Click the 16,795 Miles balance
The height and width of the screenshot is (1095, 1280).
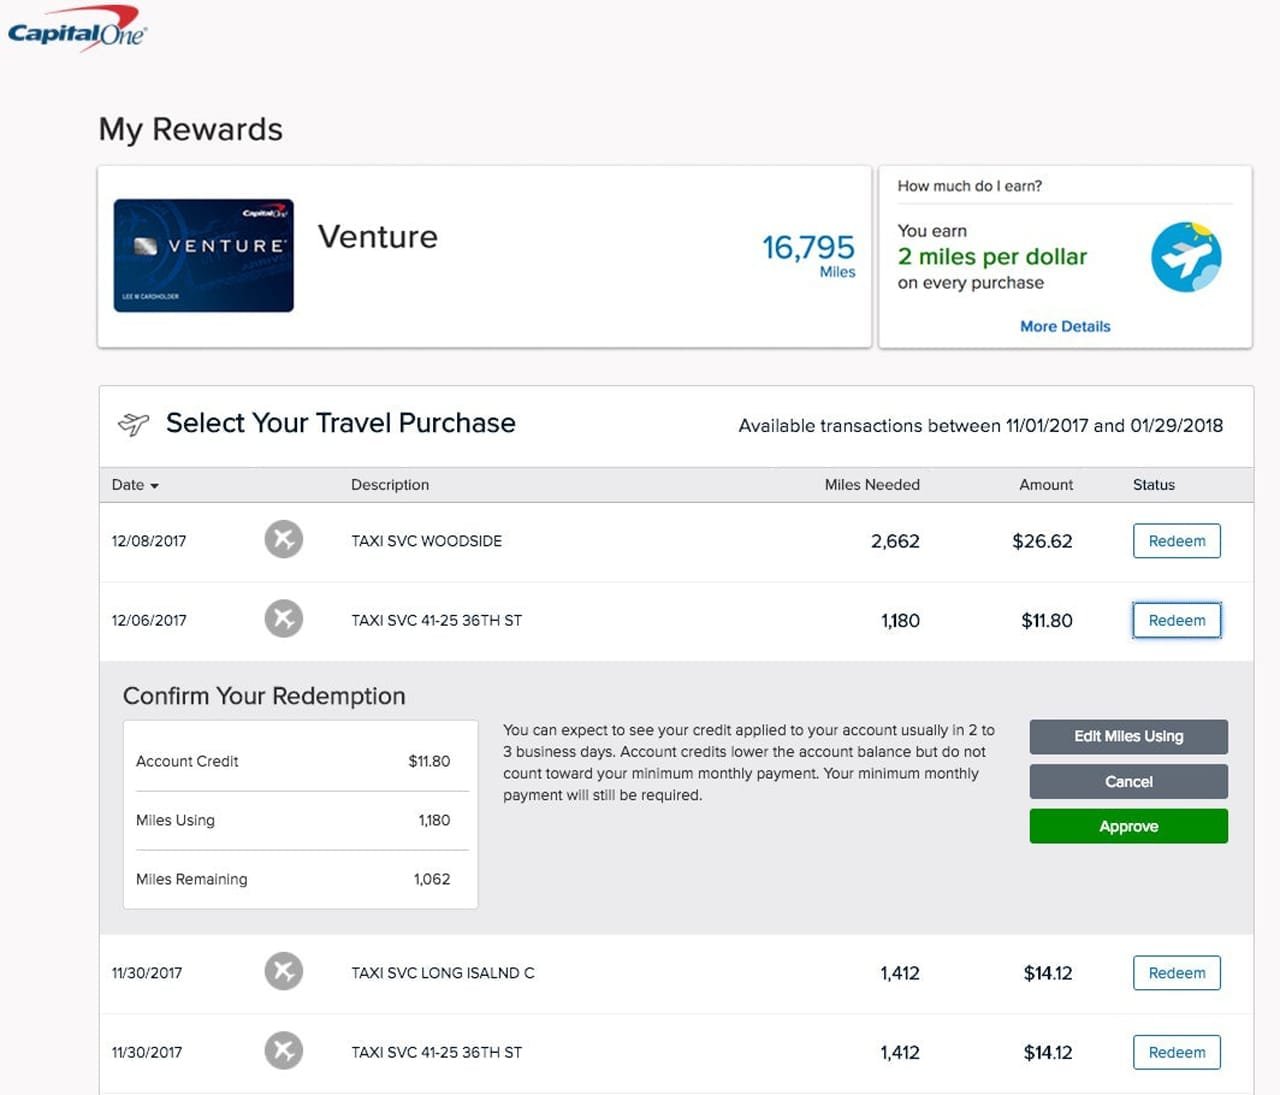tap(809, 248)
